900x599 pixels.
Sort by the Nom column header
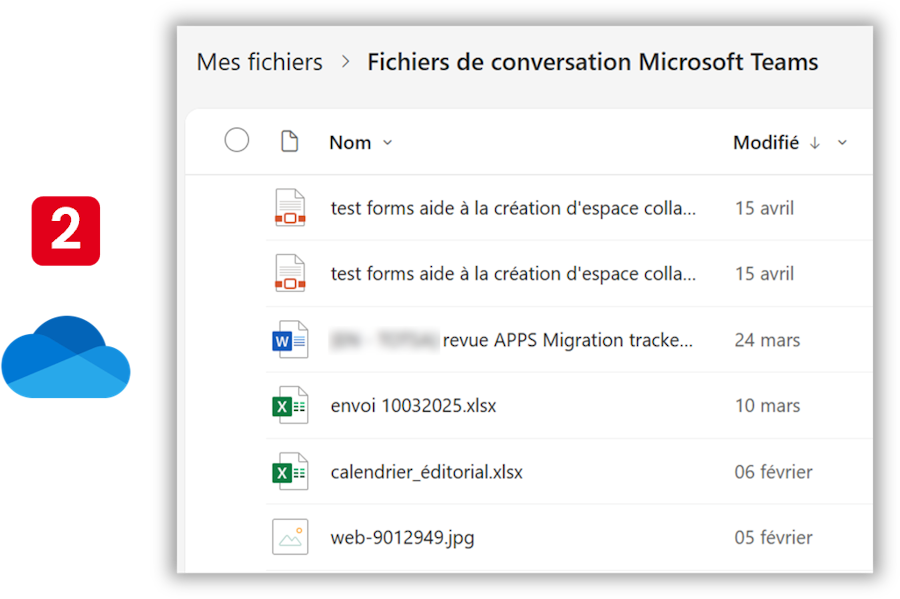pos(350,143)
